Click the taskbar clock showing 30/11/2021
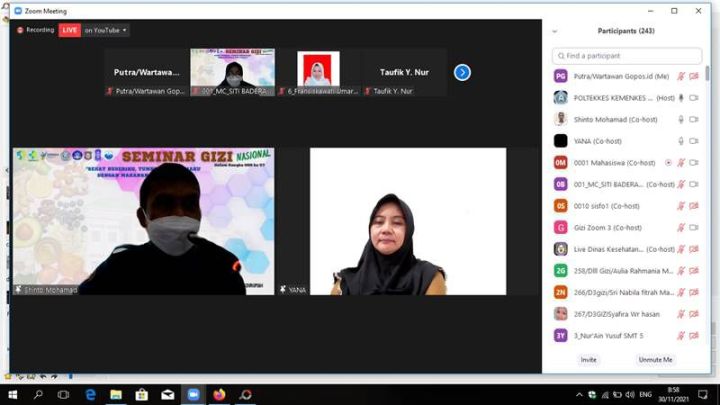 (673, 394)
